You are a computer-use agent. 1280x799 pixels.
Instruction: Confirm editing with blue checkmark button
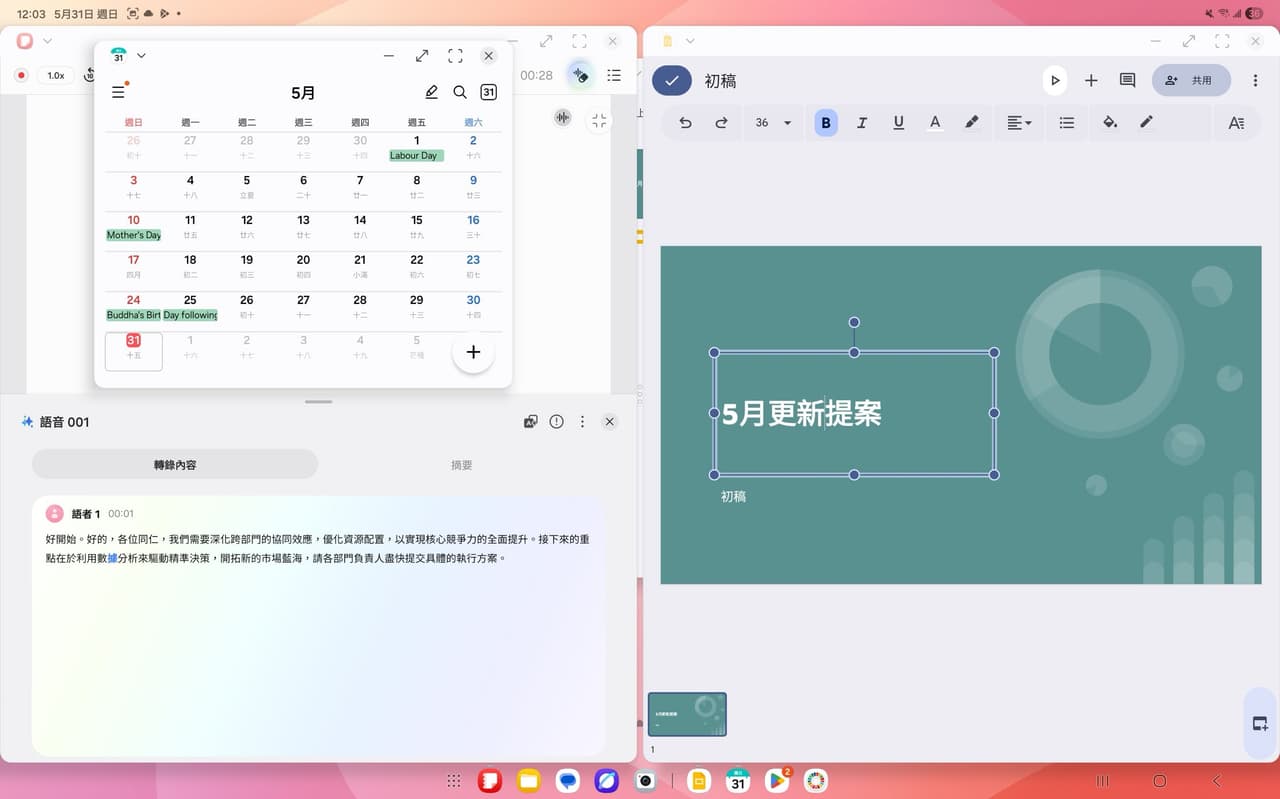672,80
